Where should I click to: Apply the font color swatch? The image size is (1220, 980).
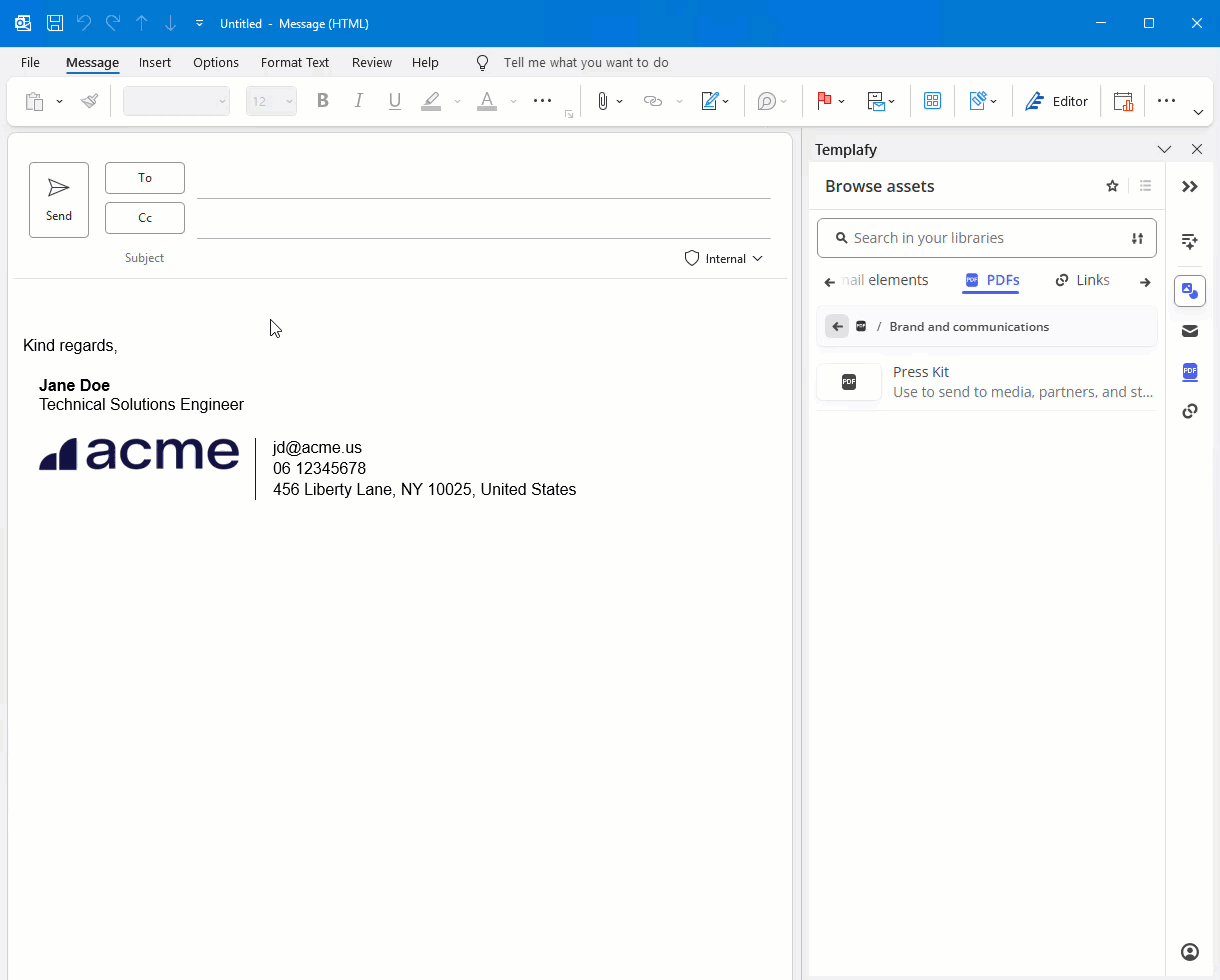tap(487, 101)
